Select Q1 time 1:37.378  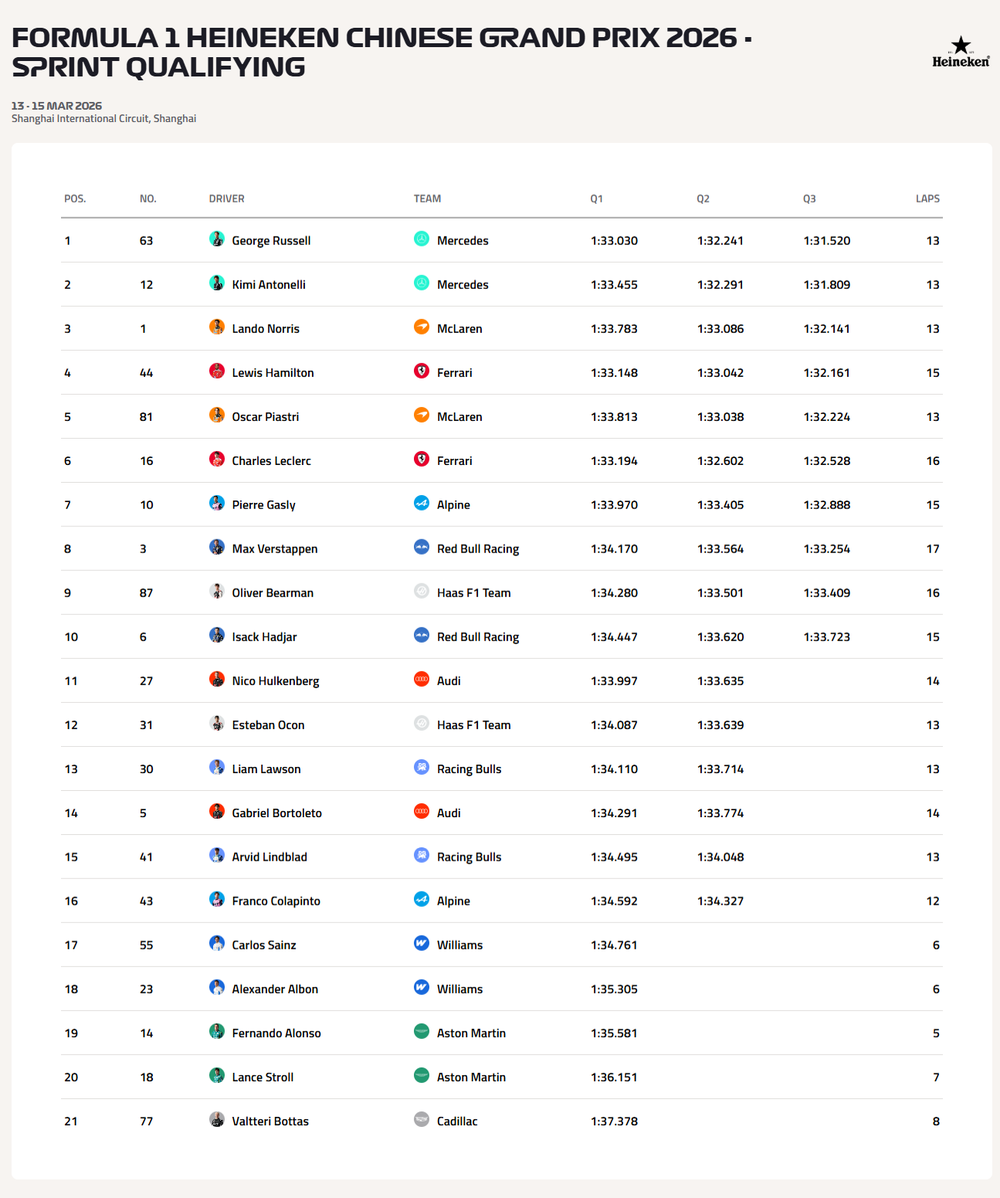point(614,1122)
